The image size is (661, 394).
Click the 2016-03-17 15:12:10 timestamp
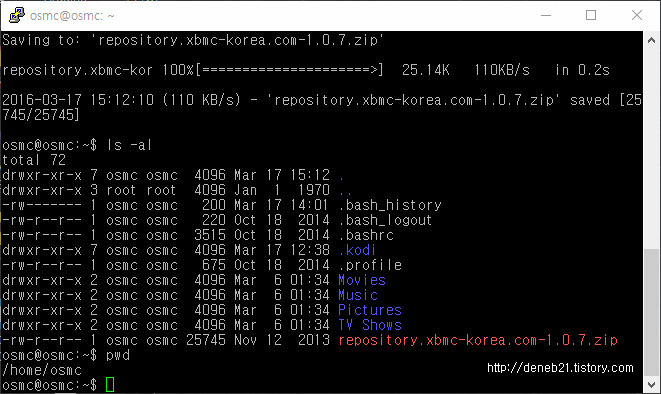click(x=78, y=100)
